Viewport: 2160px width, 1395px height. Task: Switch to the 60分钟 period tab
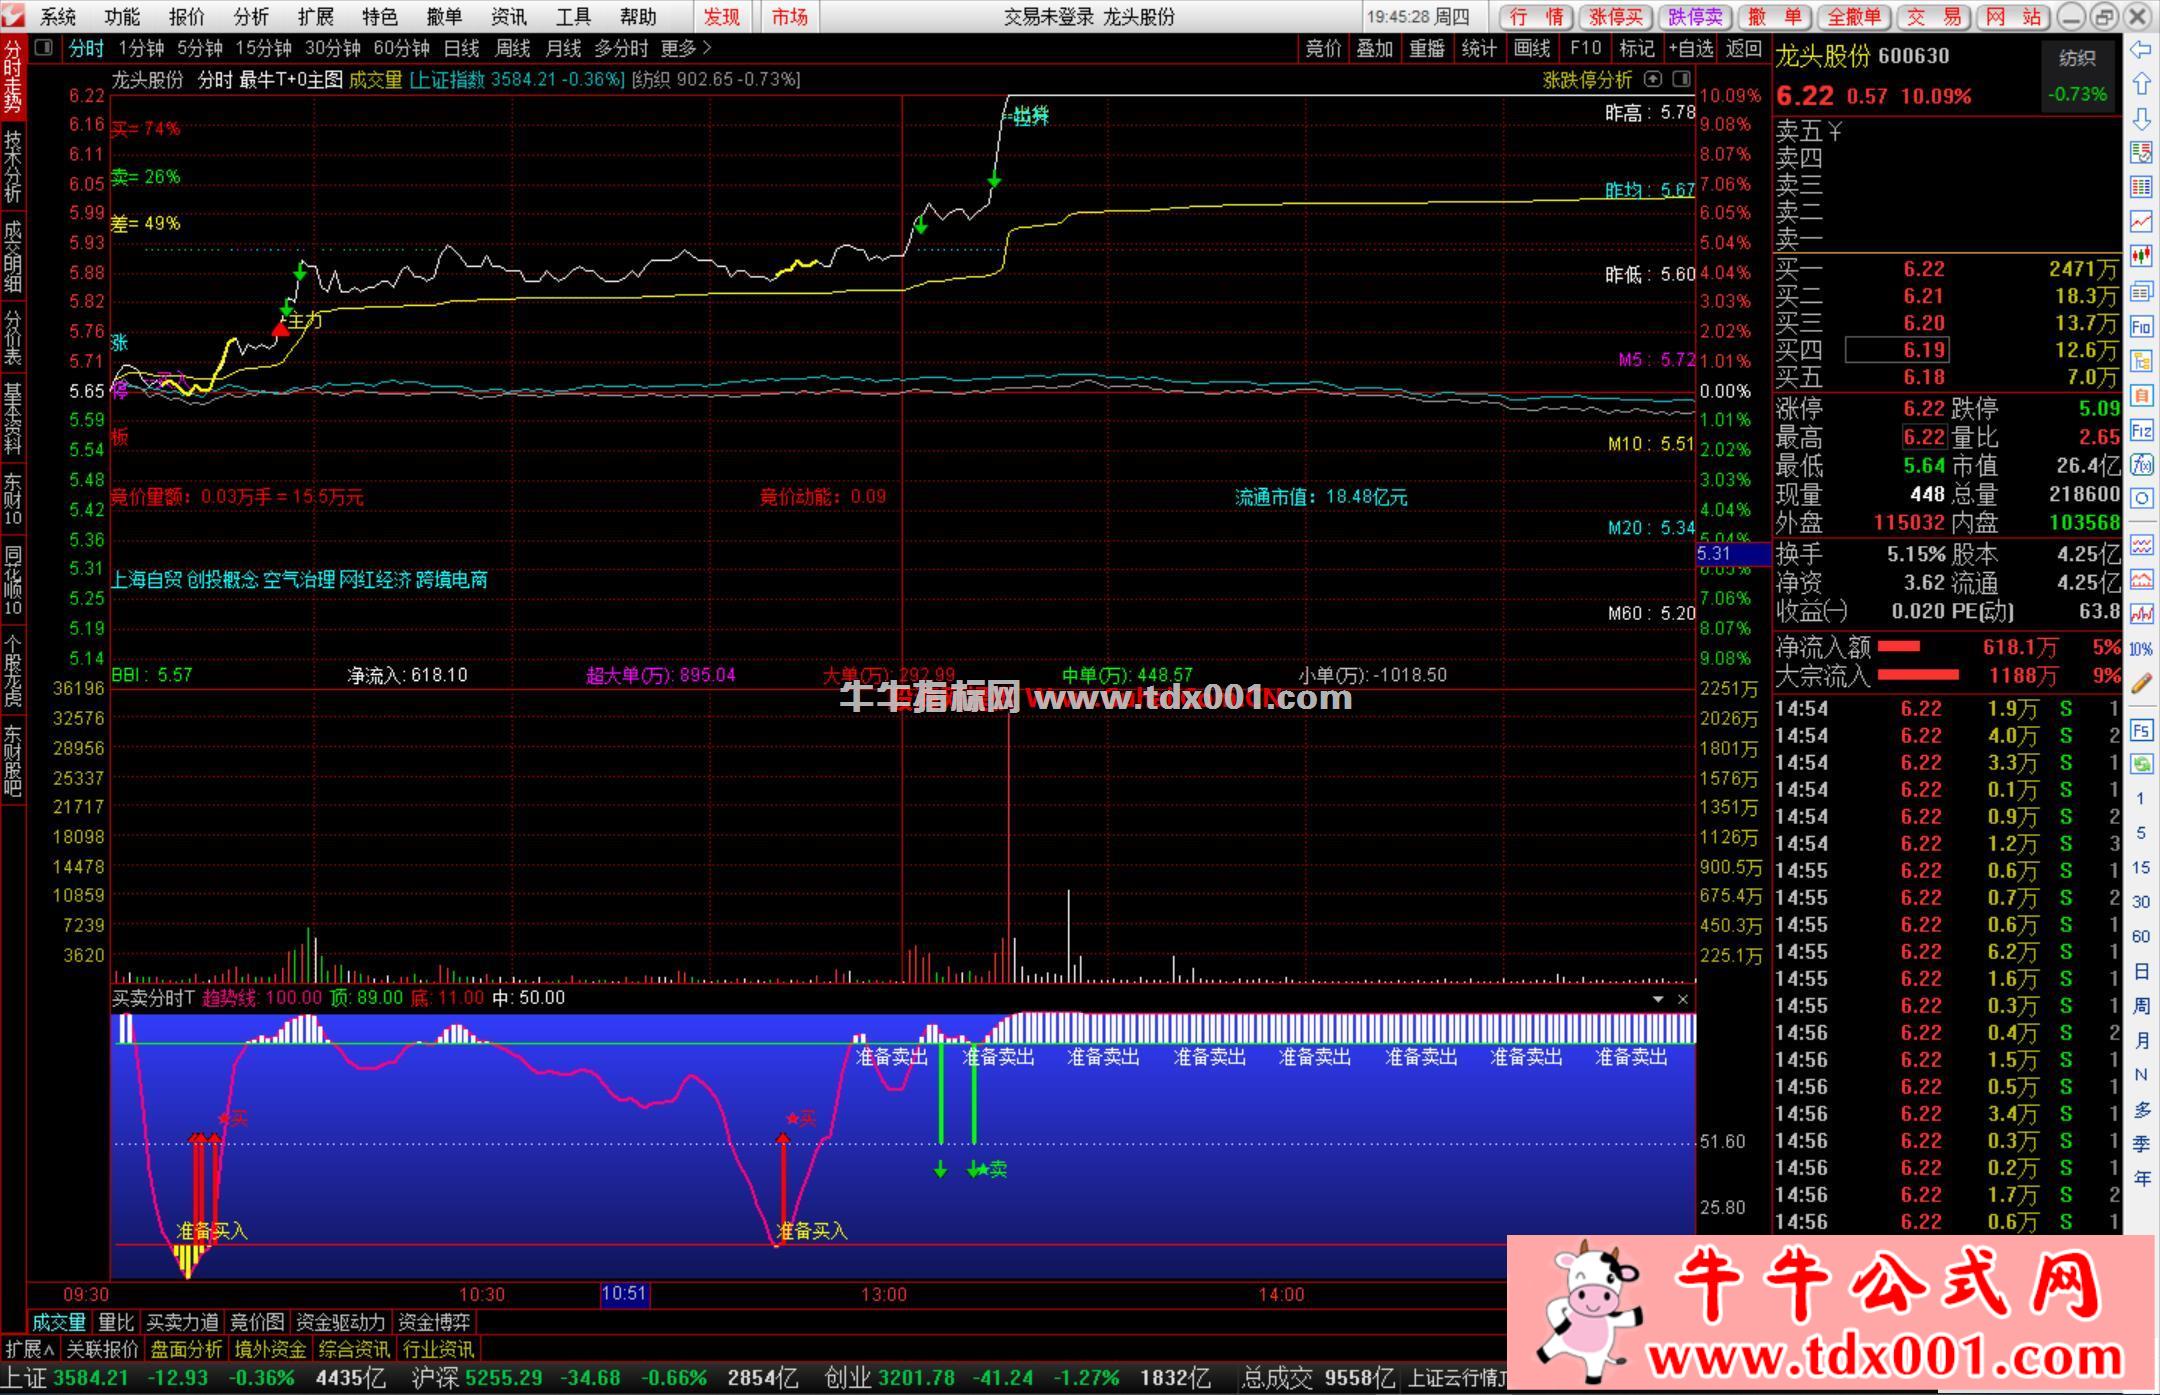click(402, 48)
